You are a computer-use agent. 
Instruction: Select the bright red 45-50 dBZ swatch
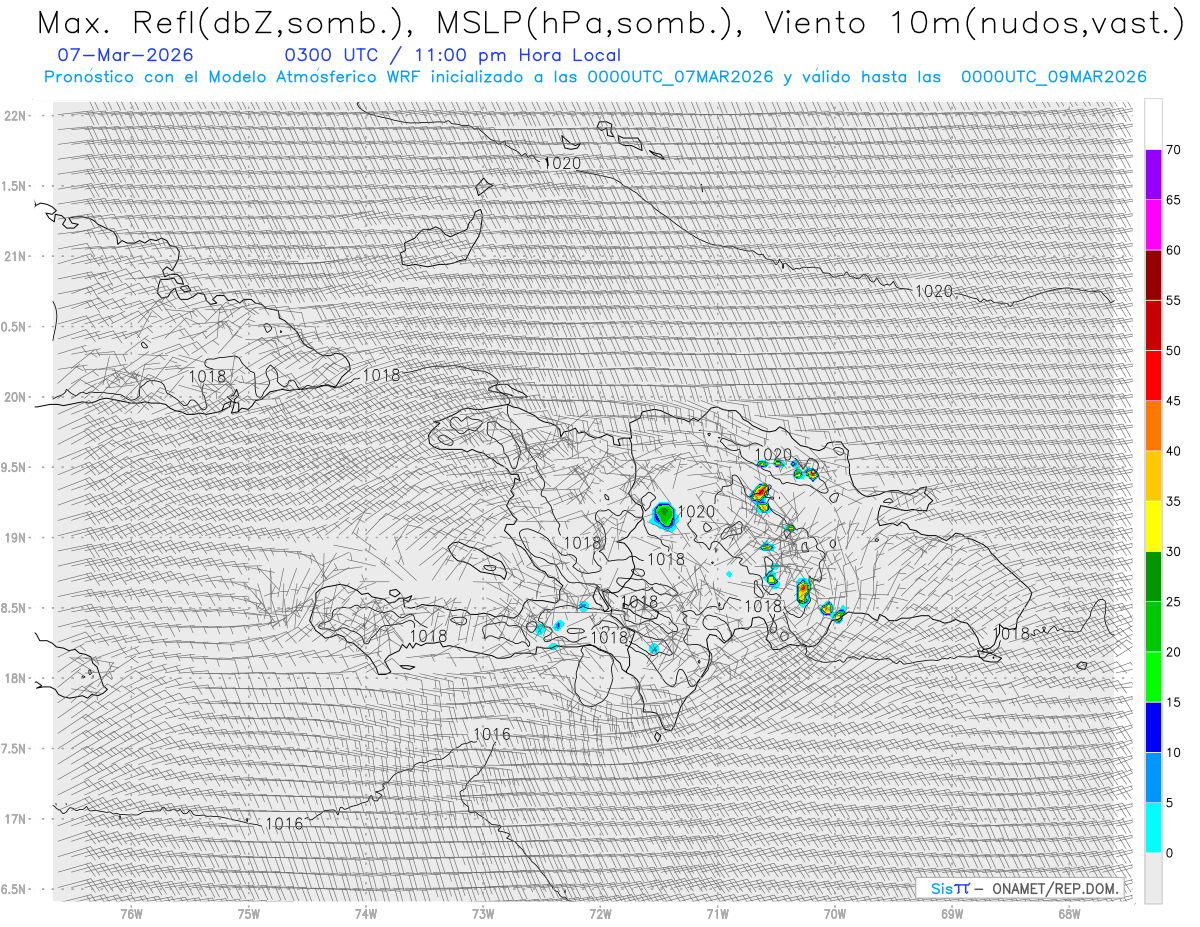[1153, 376]
